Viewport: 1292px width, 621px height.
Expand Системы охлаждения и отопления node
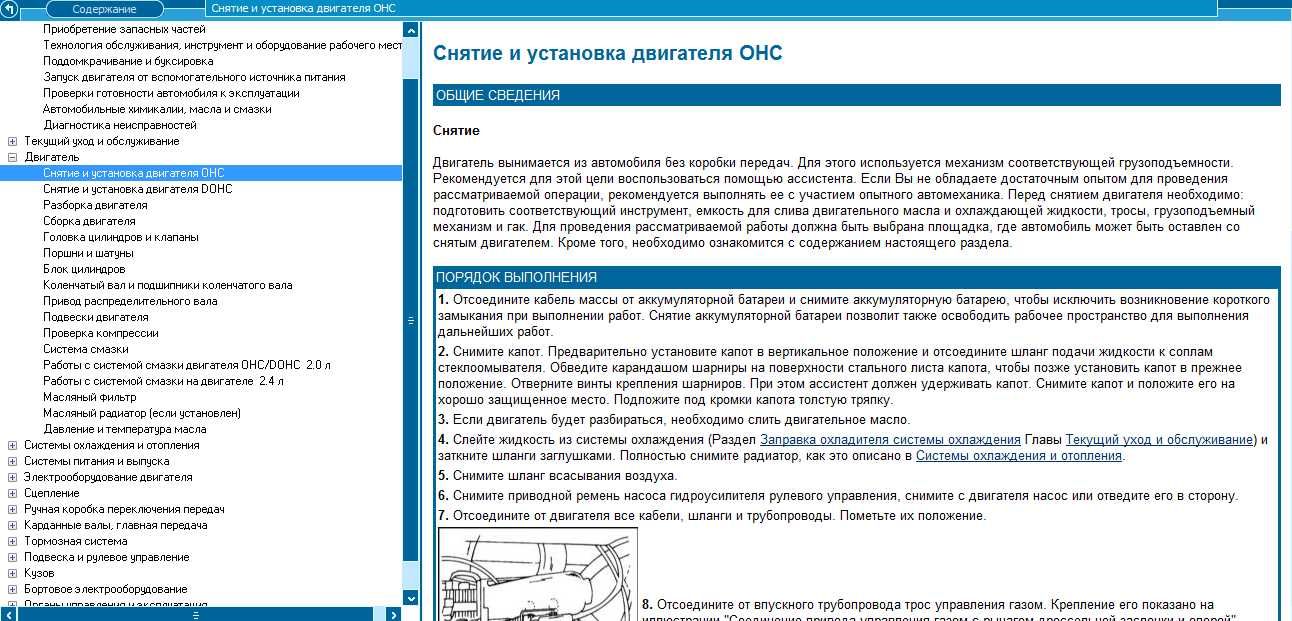(x=12, y=445)
